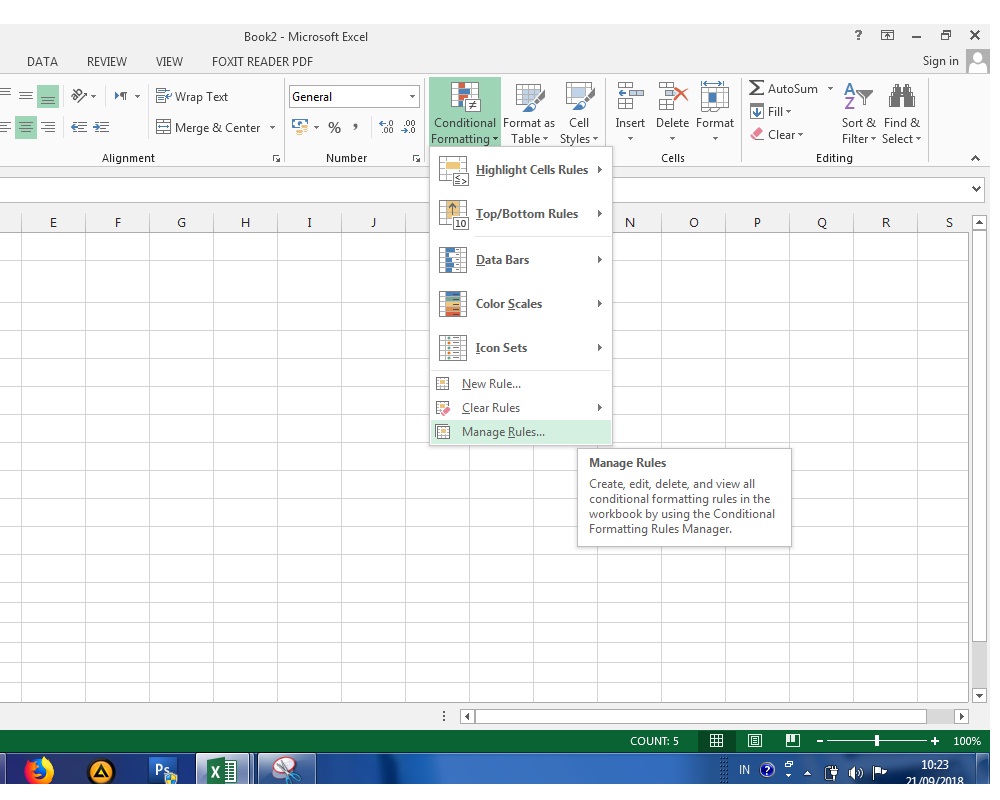Click the Sign in link
Screen dimensions: 1000x800
click(x=940, y=61)
